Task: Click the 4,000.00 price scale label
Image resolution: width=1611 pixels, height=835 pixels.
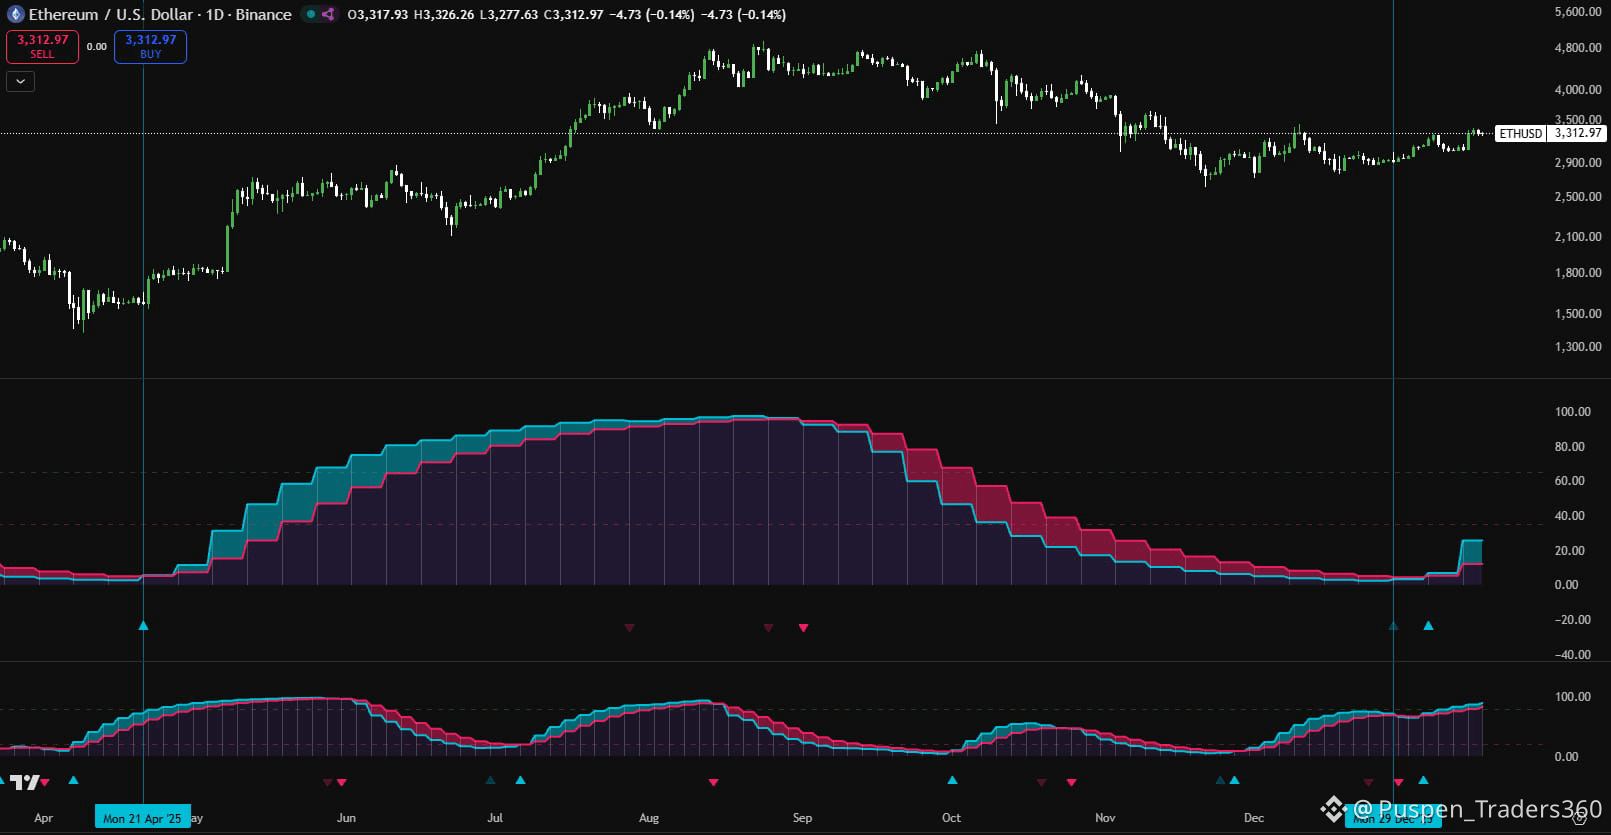Action: [1578, 90]
